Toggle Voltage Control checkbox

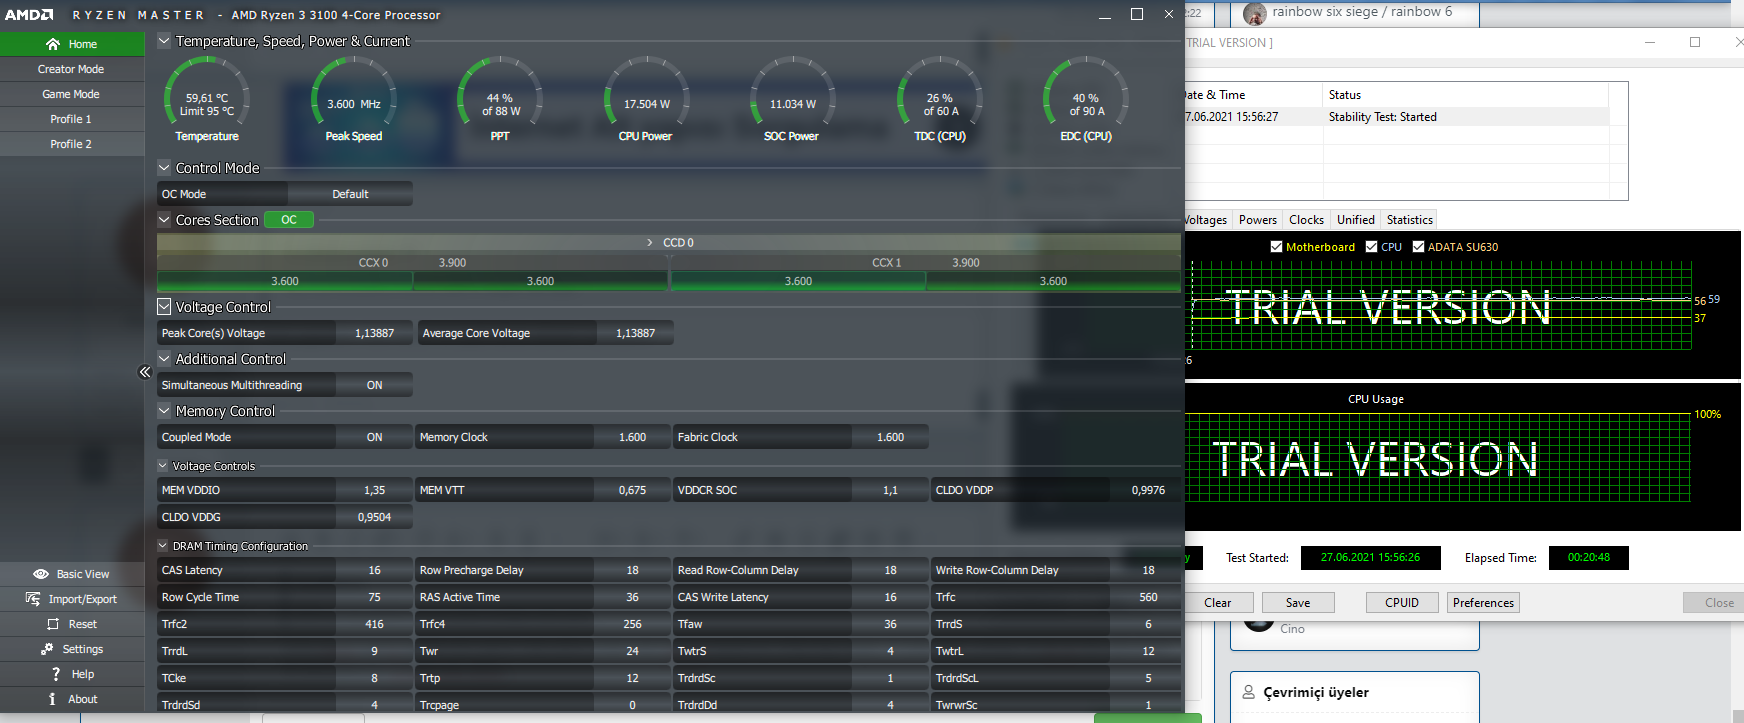coord(165,307)
